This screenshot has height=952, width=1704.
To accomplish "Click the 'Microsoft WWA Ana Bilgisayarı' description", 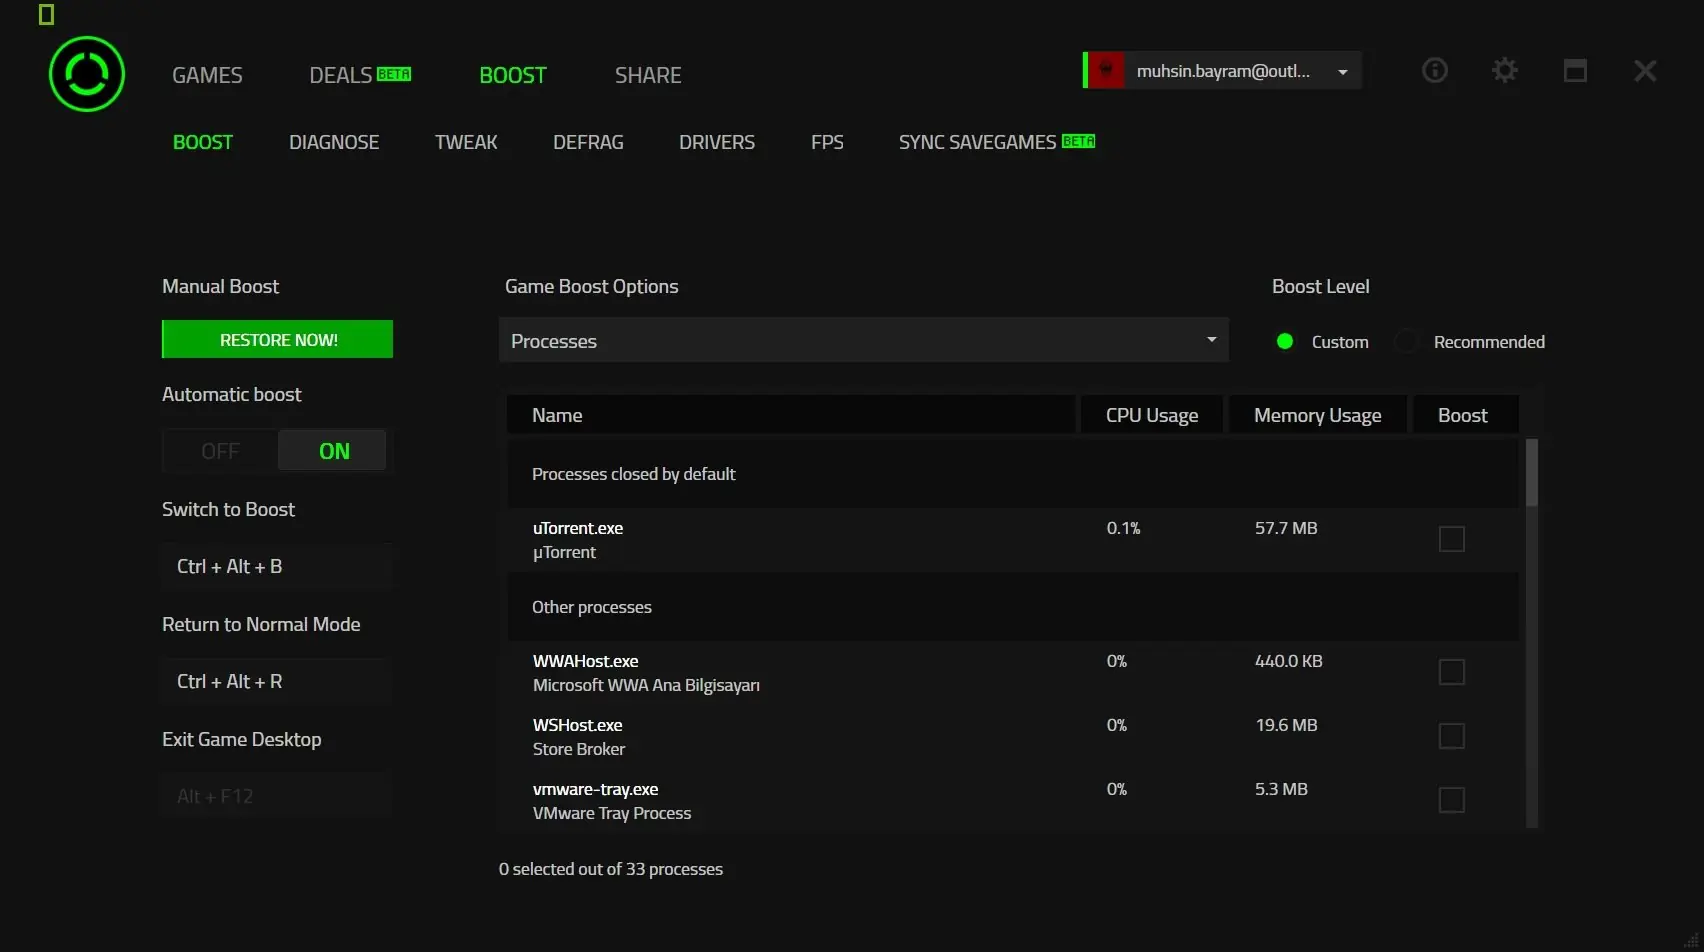I will point(646,685).
